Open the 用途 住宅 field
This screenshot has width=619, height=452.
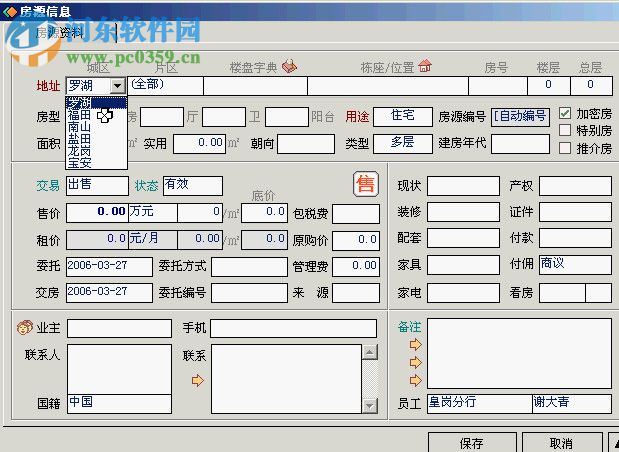(x=403, y=116)
